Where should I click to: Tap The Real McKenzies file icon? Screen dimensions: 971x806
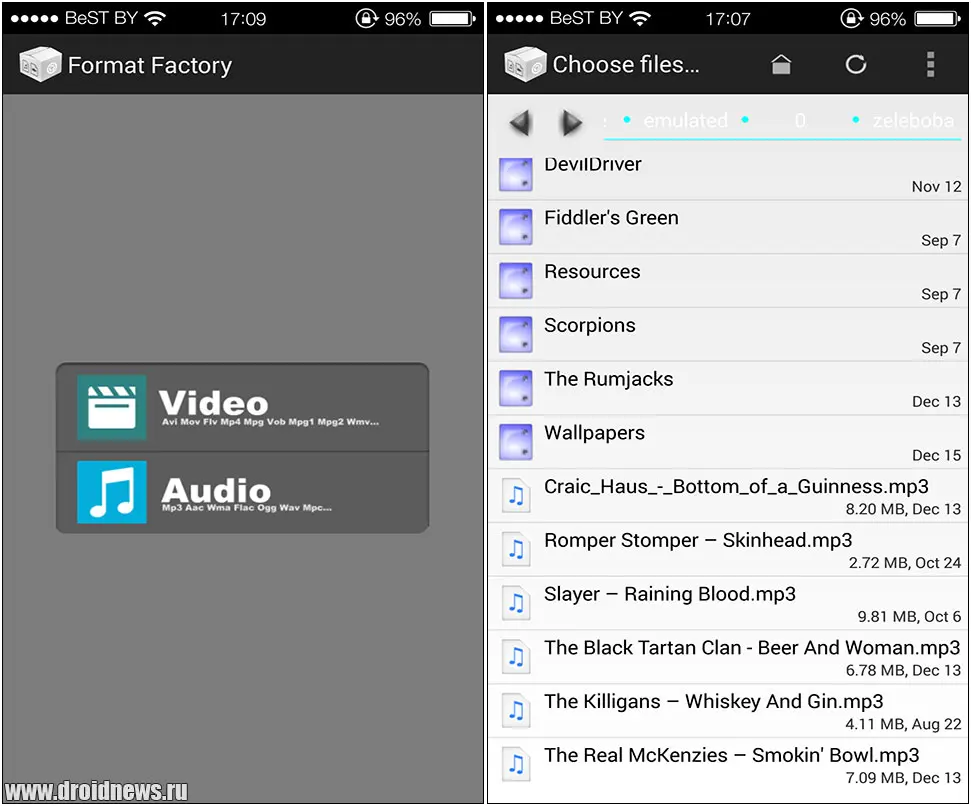tap(516, 765)
